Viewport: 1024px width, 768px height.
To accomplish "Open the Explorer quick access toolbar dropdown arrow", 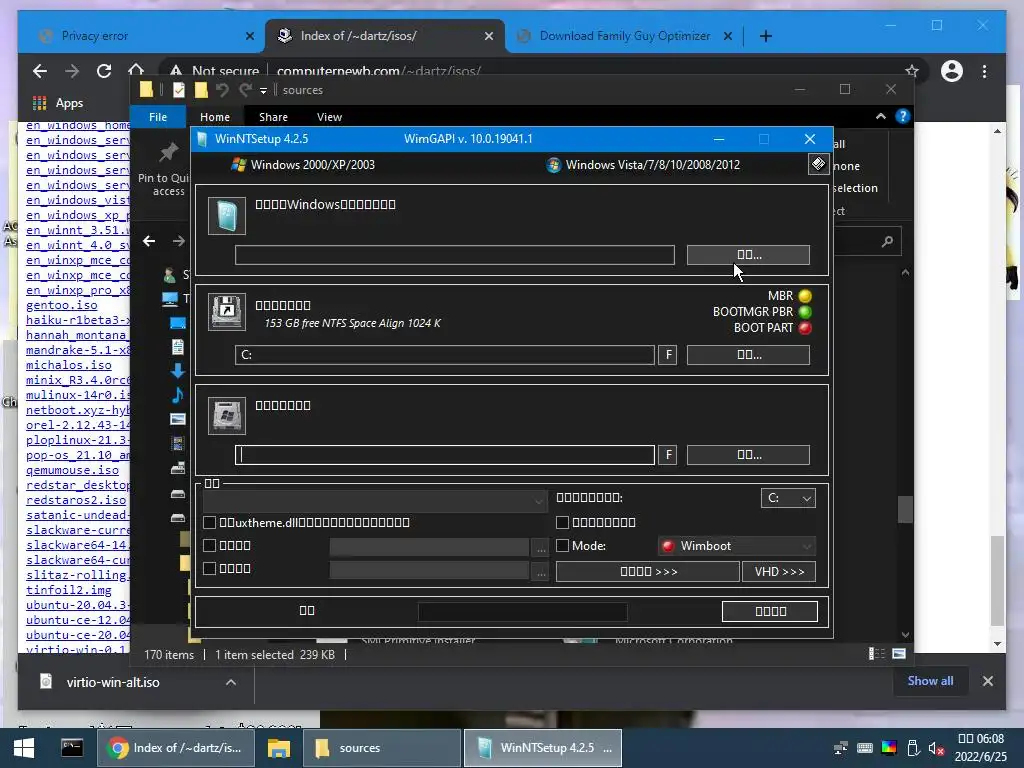I will click(x=263, y=91).
